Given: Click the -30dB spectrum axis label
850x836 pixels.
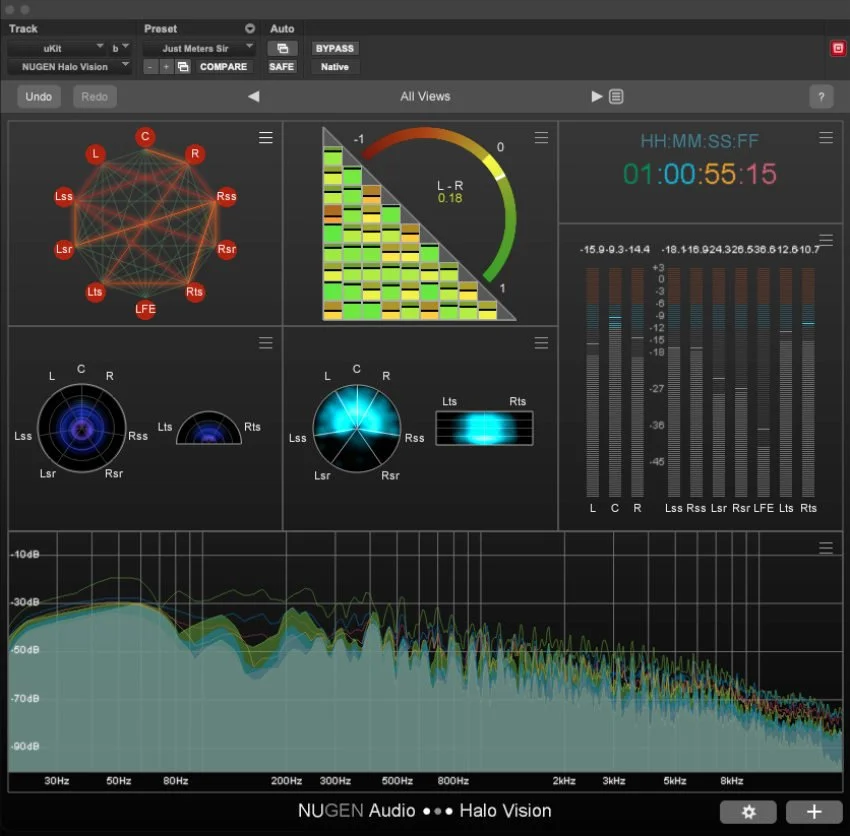Looking at the screenshot, I should click(25, 602).
